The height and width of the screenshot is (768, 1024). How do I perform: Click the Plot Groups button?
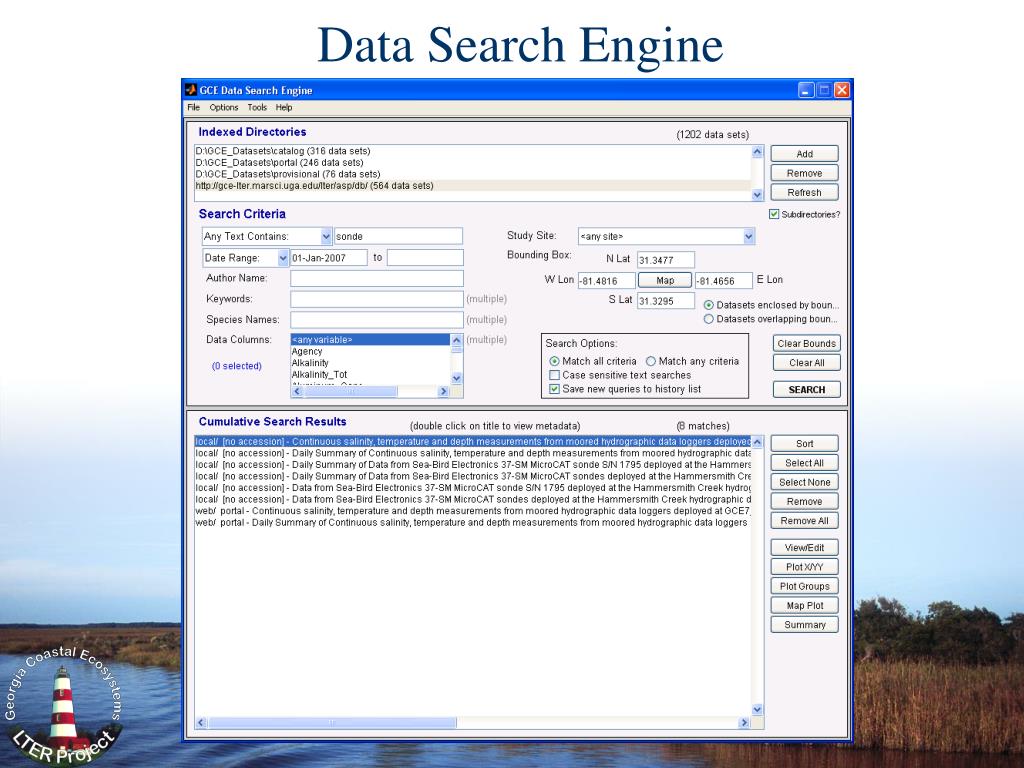pos(804,586)
